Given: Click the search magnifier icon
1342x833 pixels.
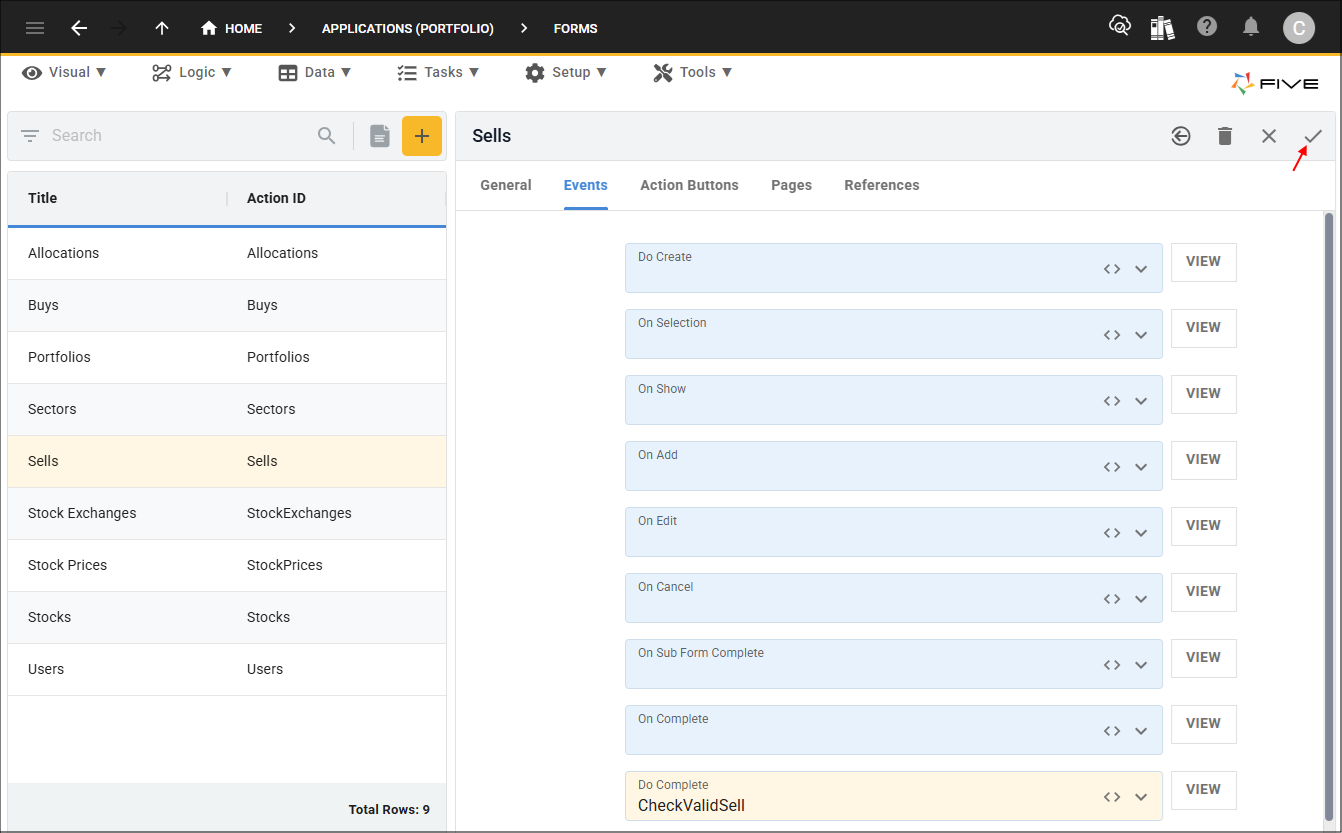Looking at the screenshot, I should click(x=327, y=136).
